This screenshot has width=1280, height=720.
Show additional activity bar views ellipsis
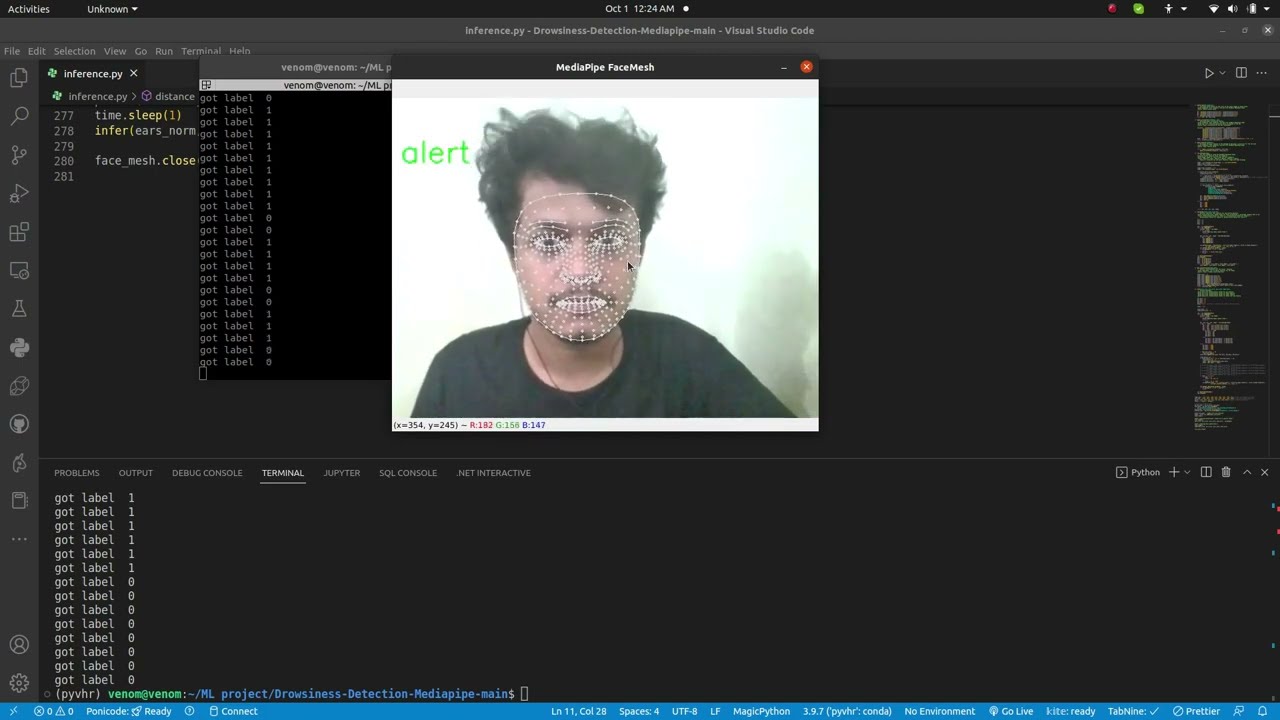pos(19,539)
